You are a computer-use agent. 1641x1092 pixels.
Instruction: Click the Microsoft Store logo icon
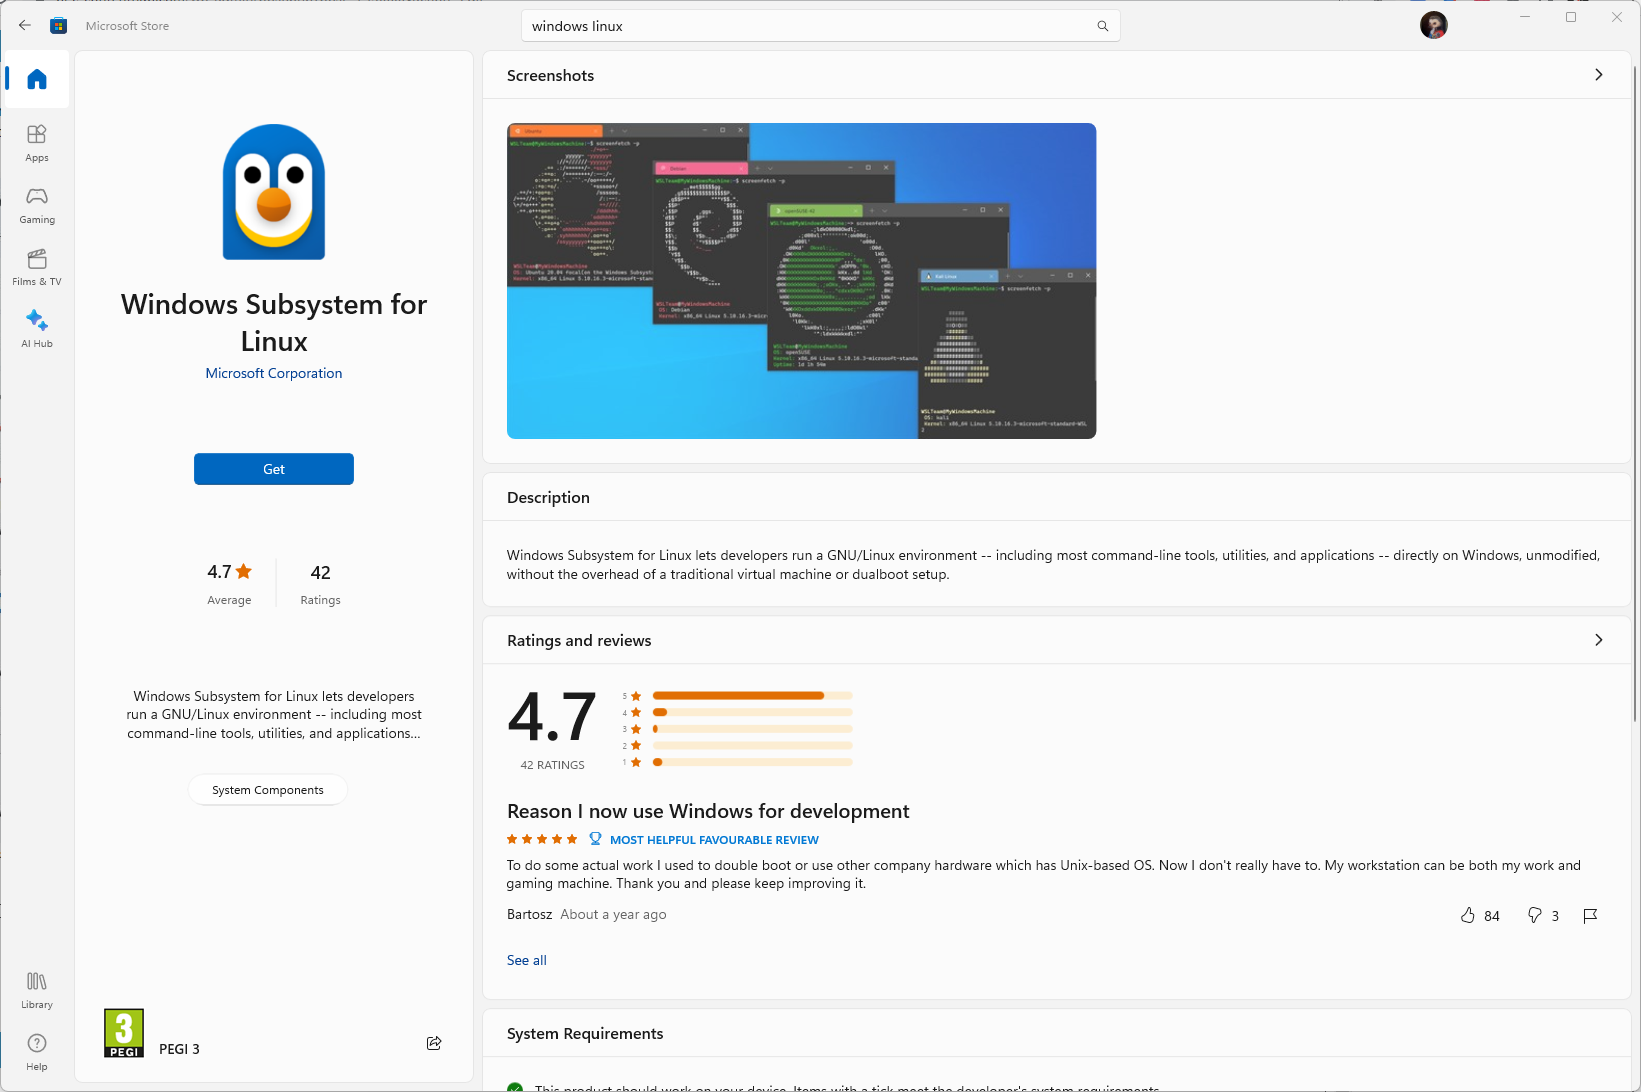pyautogui.click(x=59, y=26)
